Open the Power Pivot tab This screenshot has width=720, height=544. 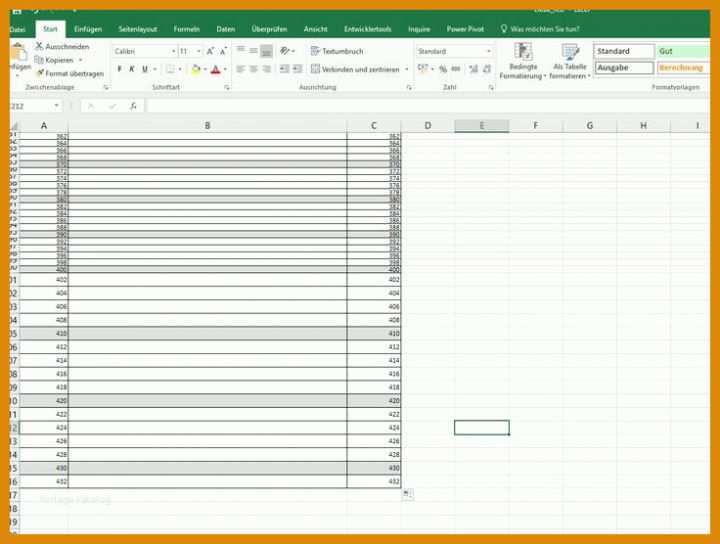tap(465, 29)
